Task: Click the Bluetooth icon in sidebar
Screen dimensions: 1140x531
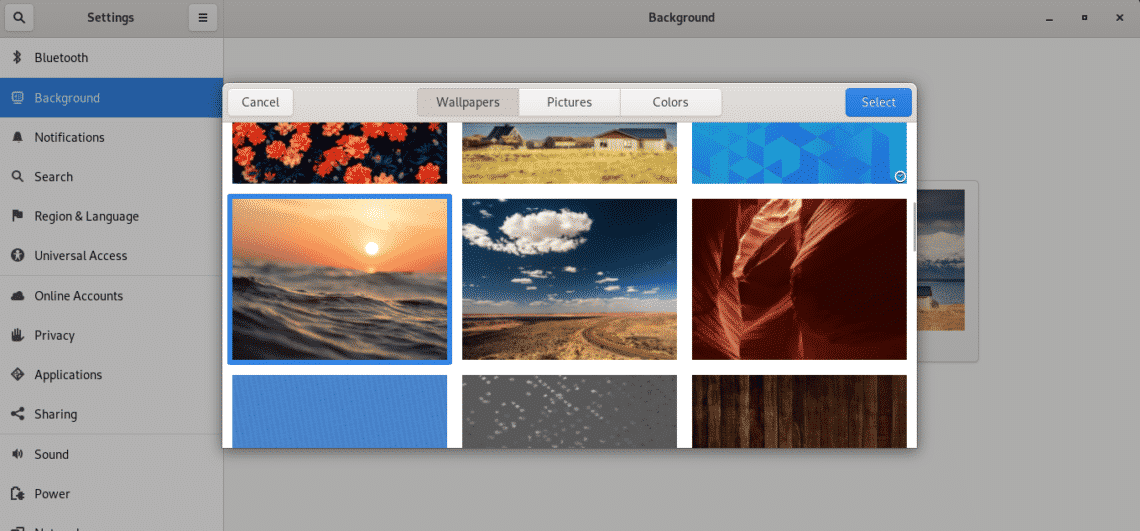Action: click(x=17, y=58)
